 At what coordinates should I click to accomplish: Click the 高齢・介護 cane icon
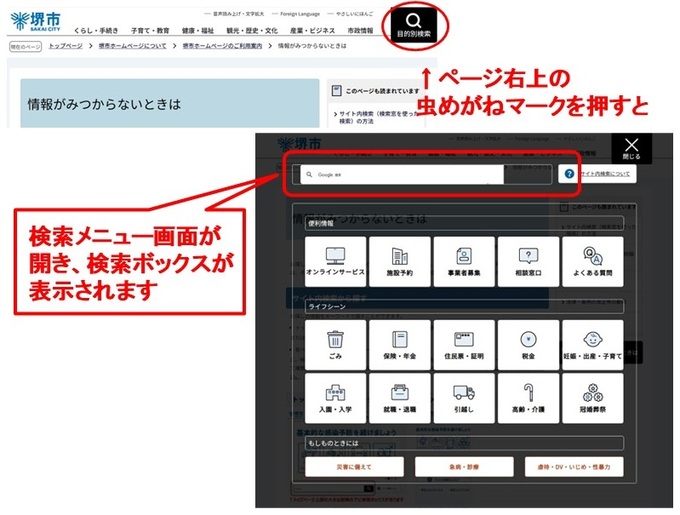(x=528, y=397)
